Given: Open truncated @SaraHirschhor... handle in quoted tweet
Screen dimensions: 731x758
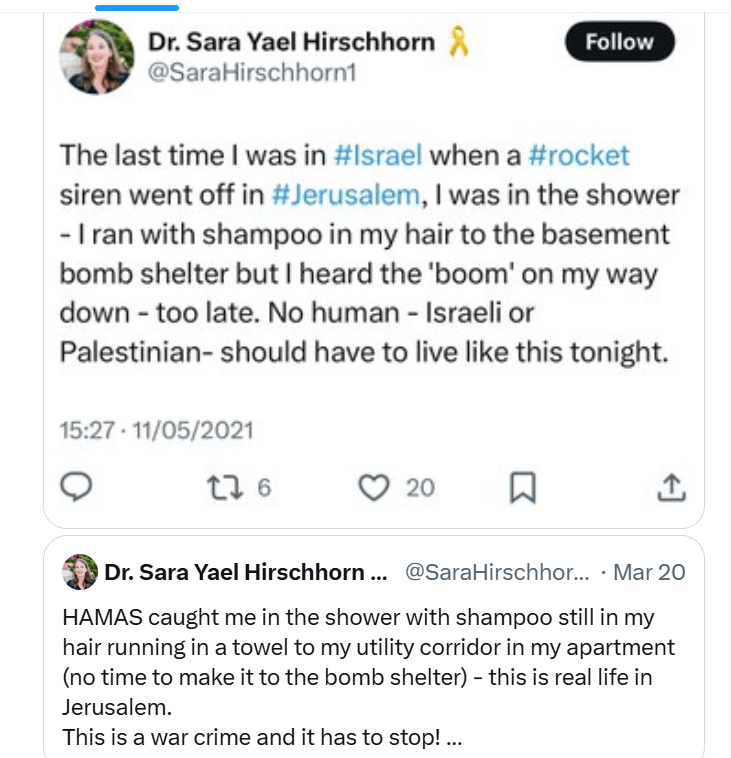Looking at the screenshot, I should 497,572.
